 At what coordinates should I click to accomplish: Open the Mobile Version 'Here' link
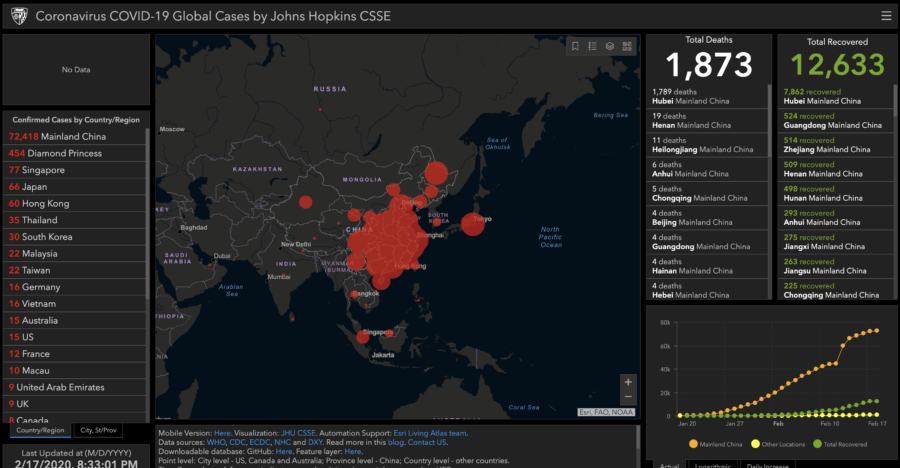pyautogui.click(x=222, y=433)
